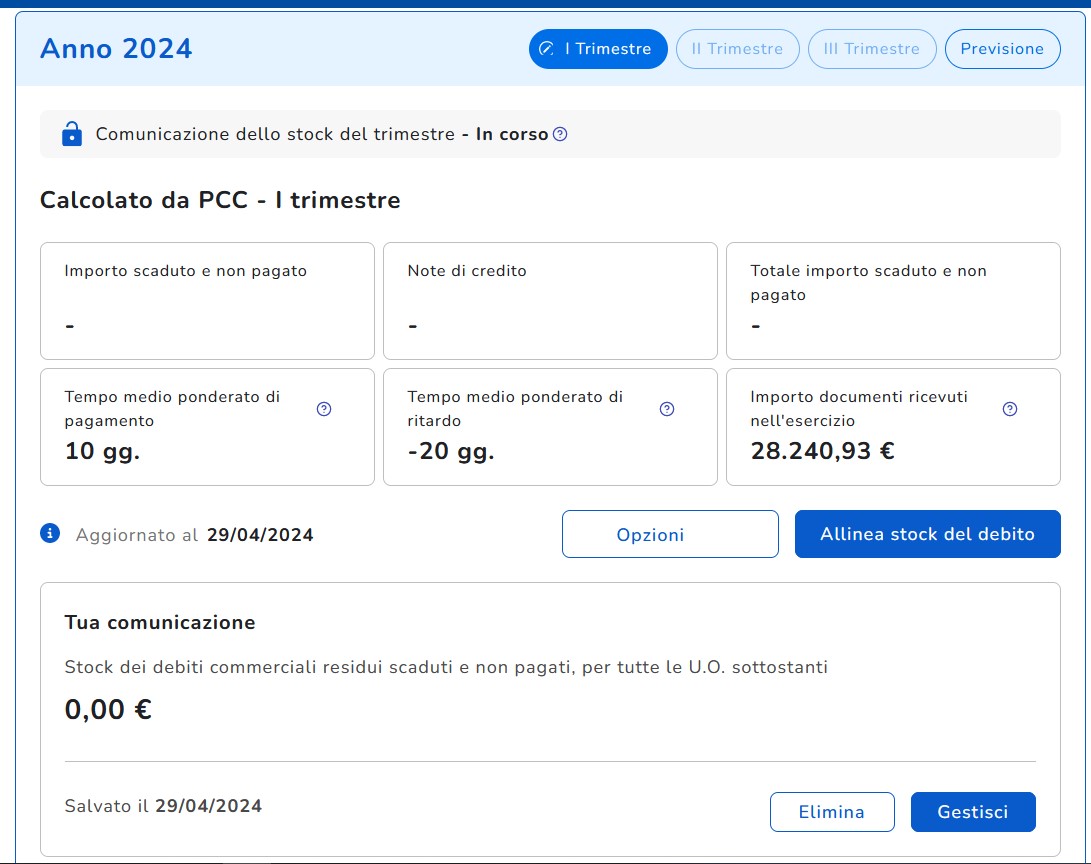Show help for Tempo medio ponderato di ritardo
This screenshot has width=1091, height=864.
pos(667,409)
